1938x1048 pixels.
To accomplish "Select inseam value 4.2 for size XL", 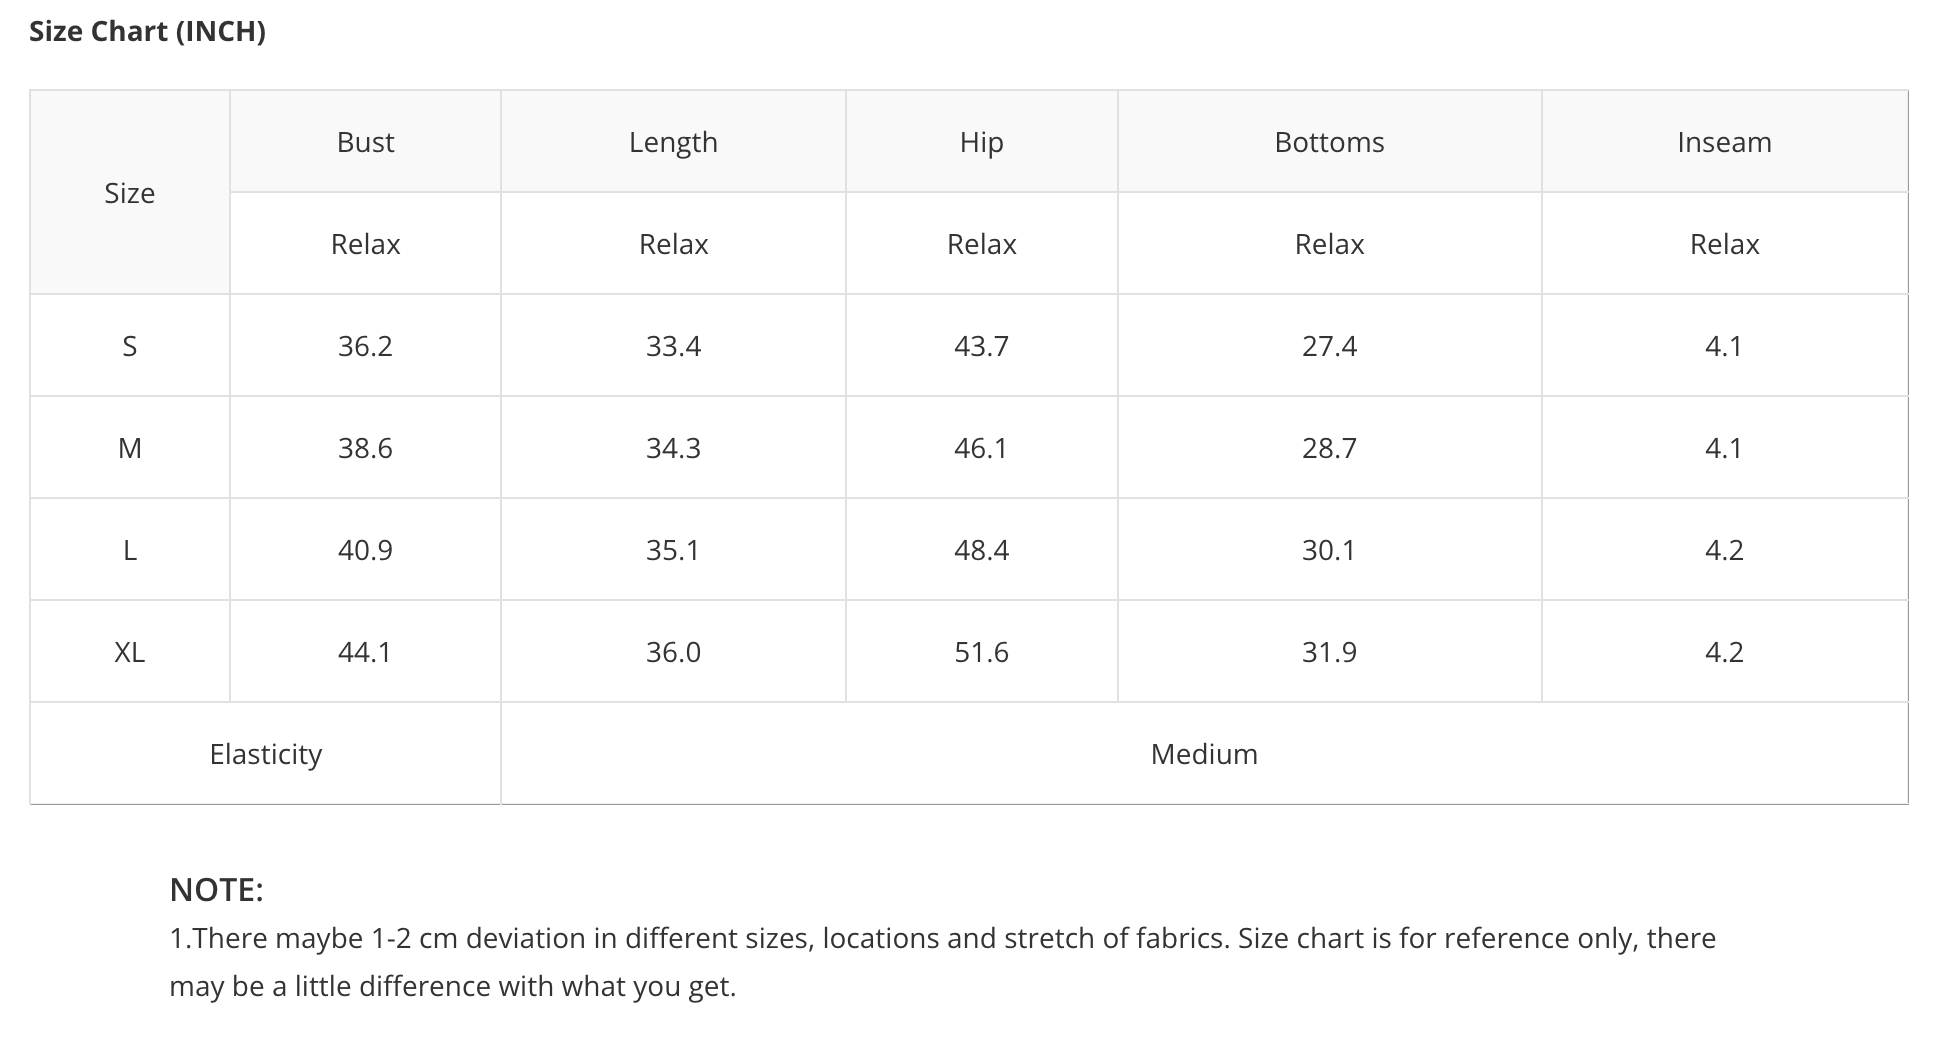I will pos(1724,652).
